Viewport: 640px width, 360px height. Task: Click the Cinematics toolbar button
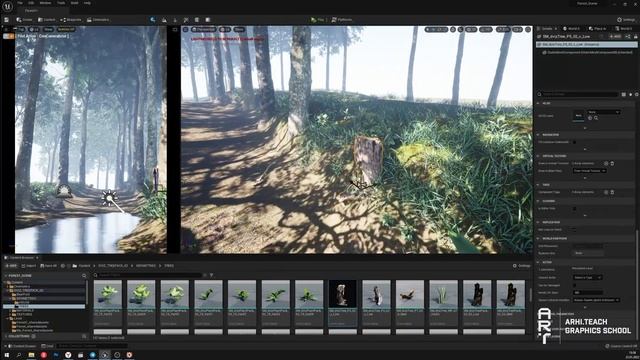(x=98, y=20)
